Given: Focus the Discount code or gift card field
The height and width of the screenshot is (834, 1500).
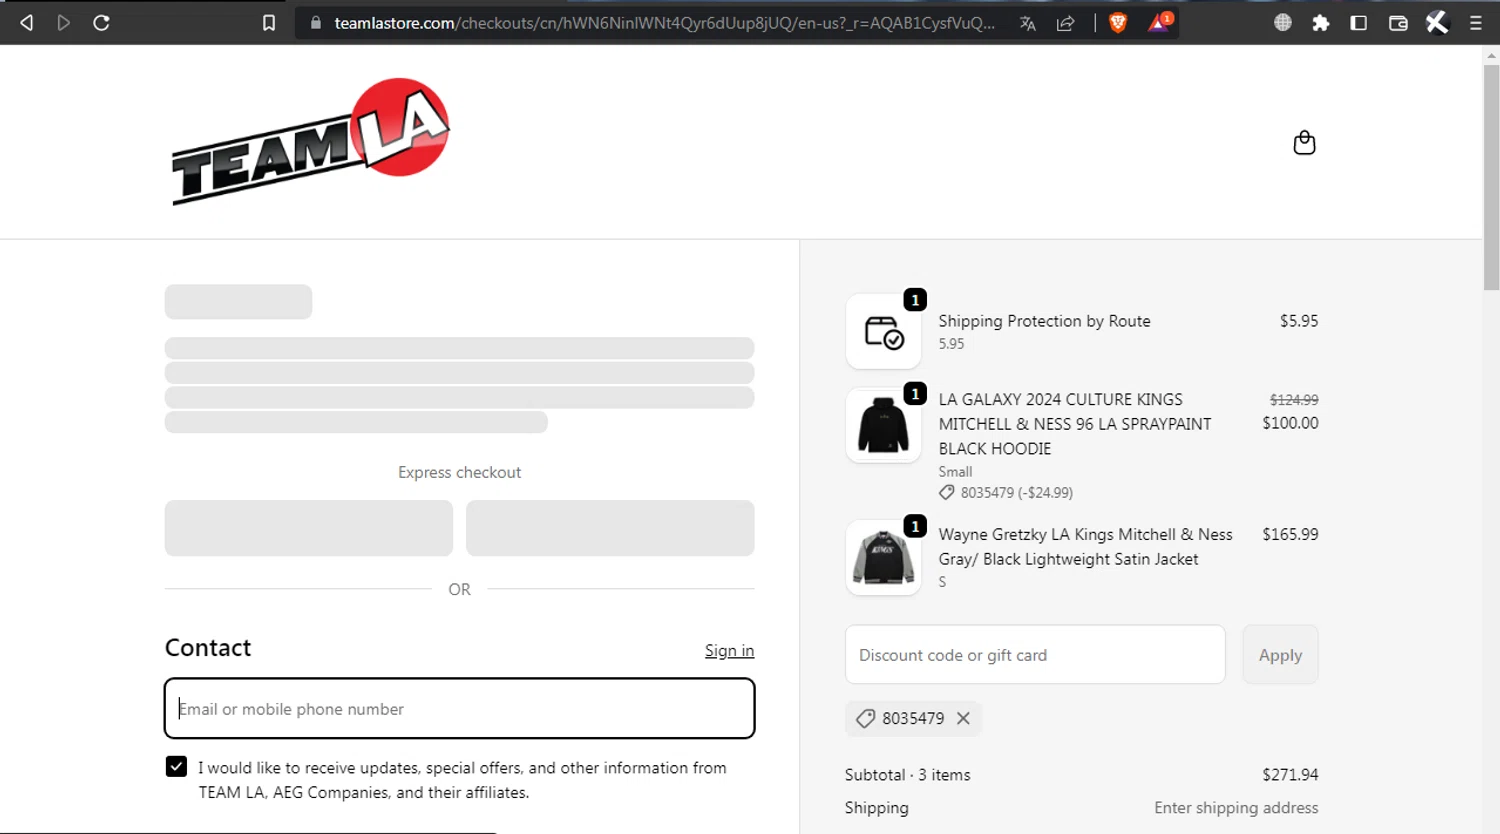Looking at the screenshot, I should click(x=1035, y=655).
